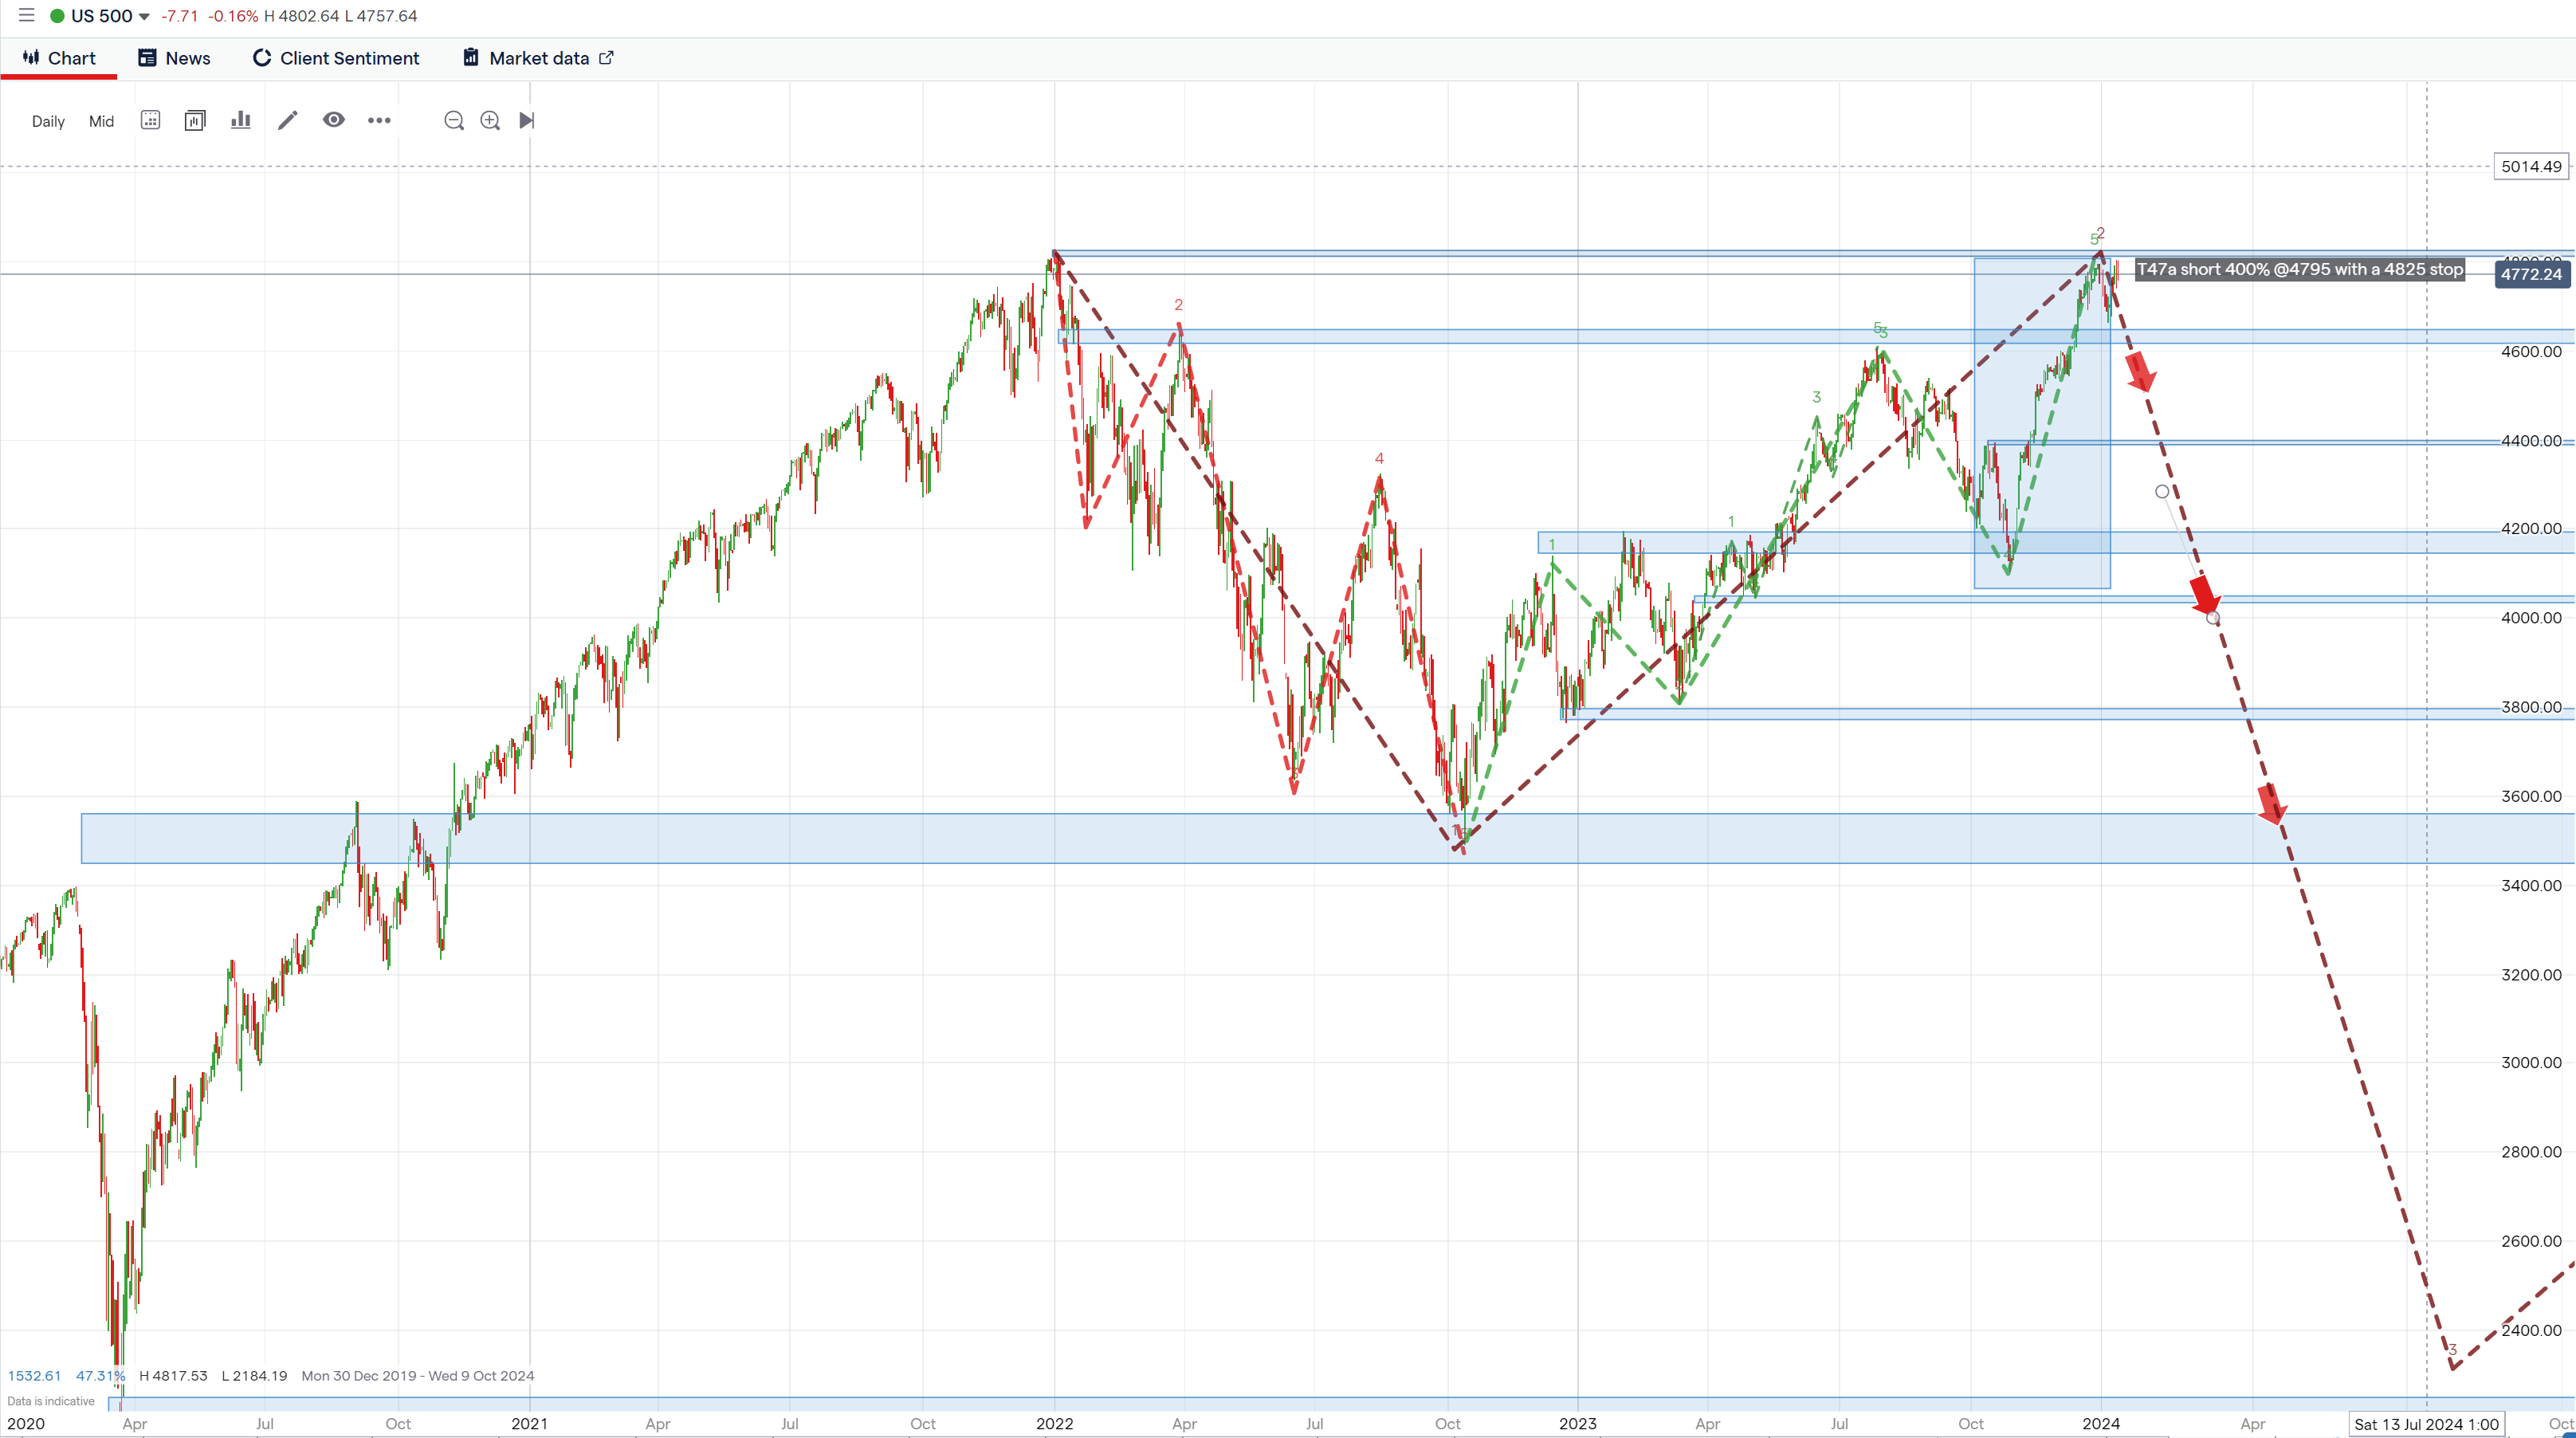Click the zoom in magnifier icon

pos(490,120)
